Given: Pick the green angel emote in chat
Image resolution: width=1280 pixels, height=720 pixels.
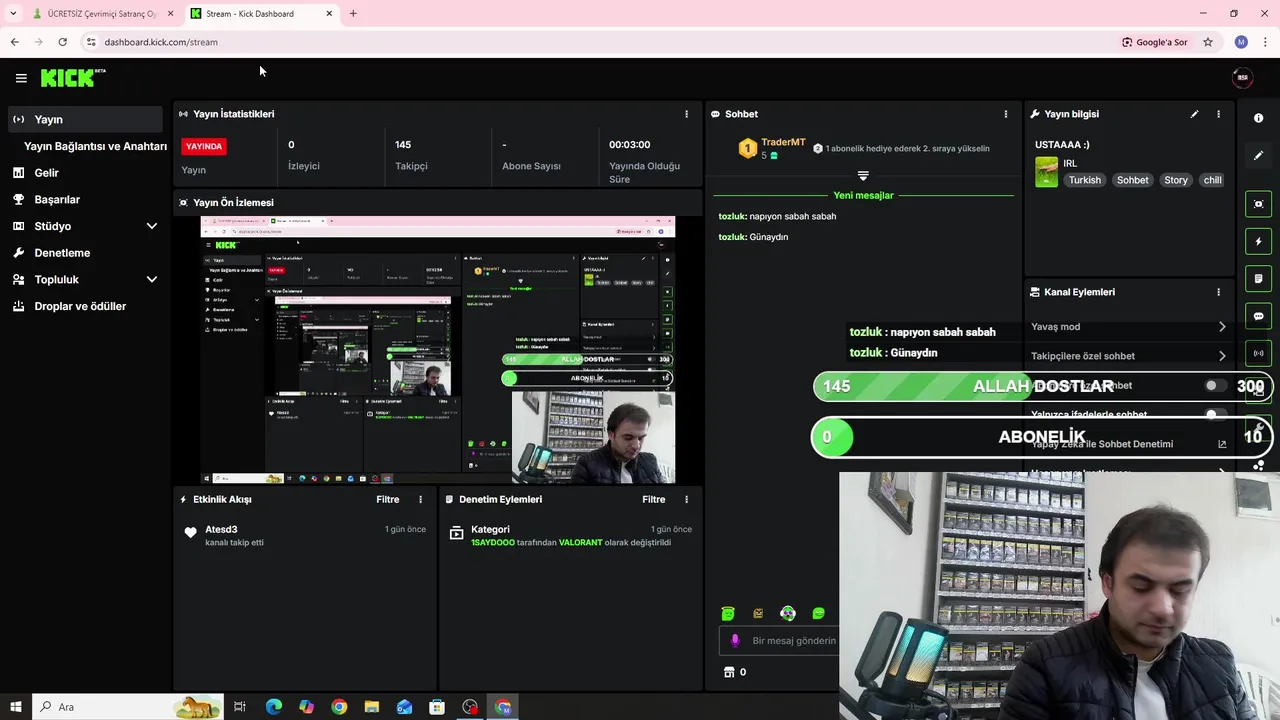Looking at the screenshot, I should coord(728,613).
